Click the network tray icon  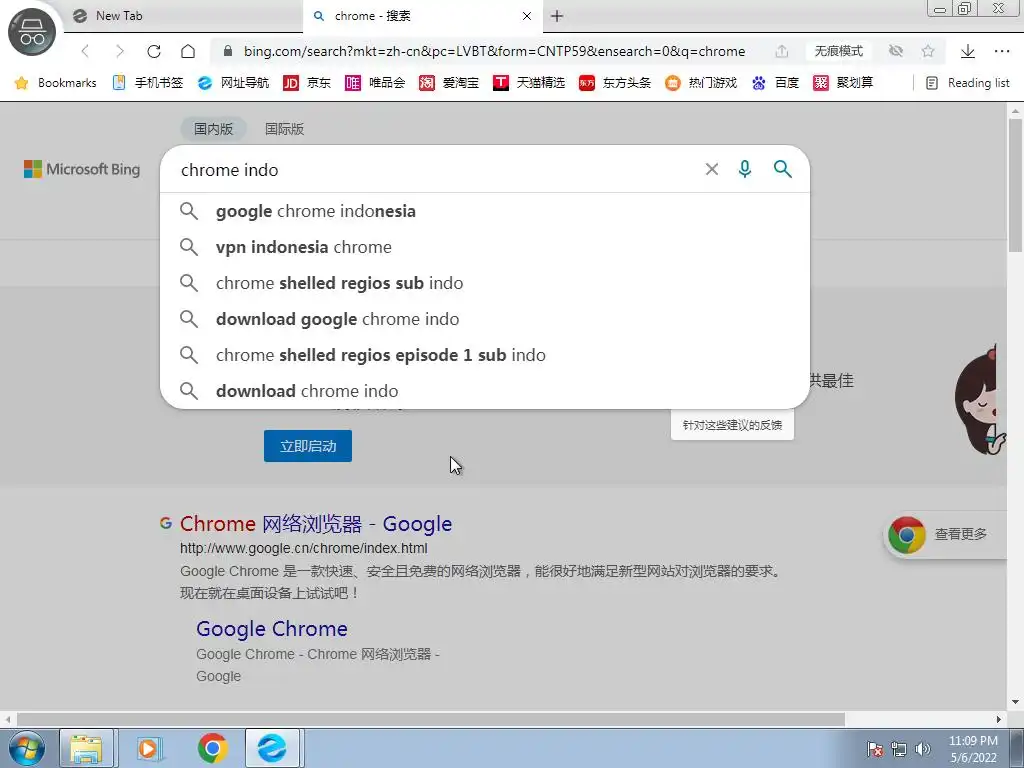(x=899, y=749)
